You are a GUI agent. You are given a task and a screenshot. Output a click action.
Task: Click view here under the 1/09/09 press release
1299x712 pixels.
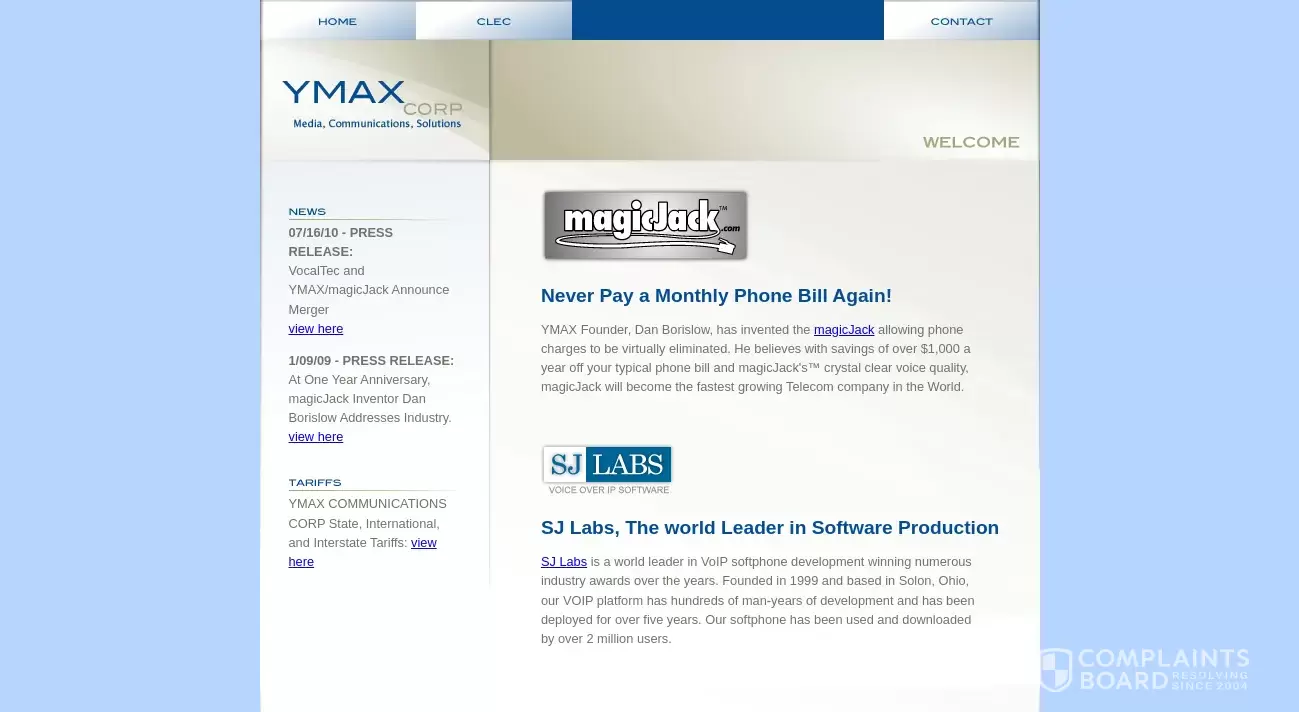315,436
